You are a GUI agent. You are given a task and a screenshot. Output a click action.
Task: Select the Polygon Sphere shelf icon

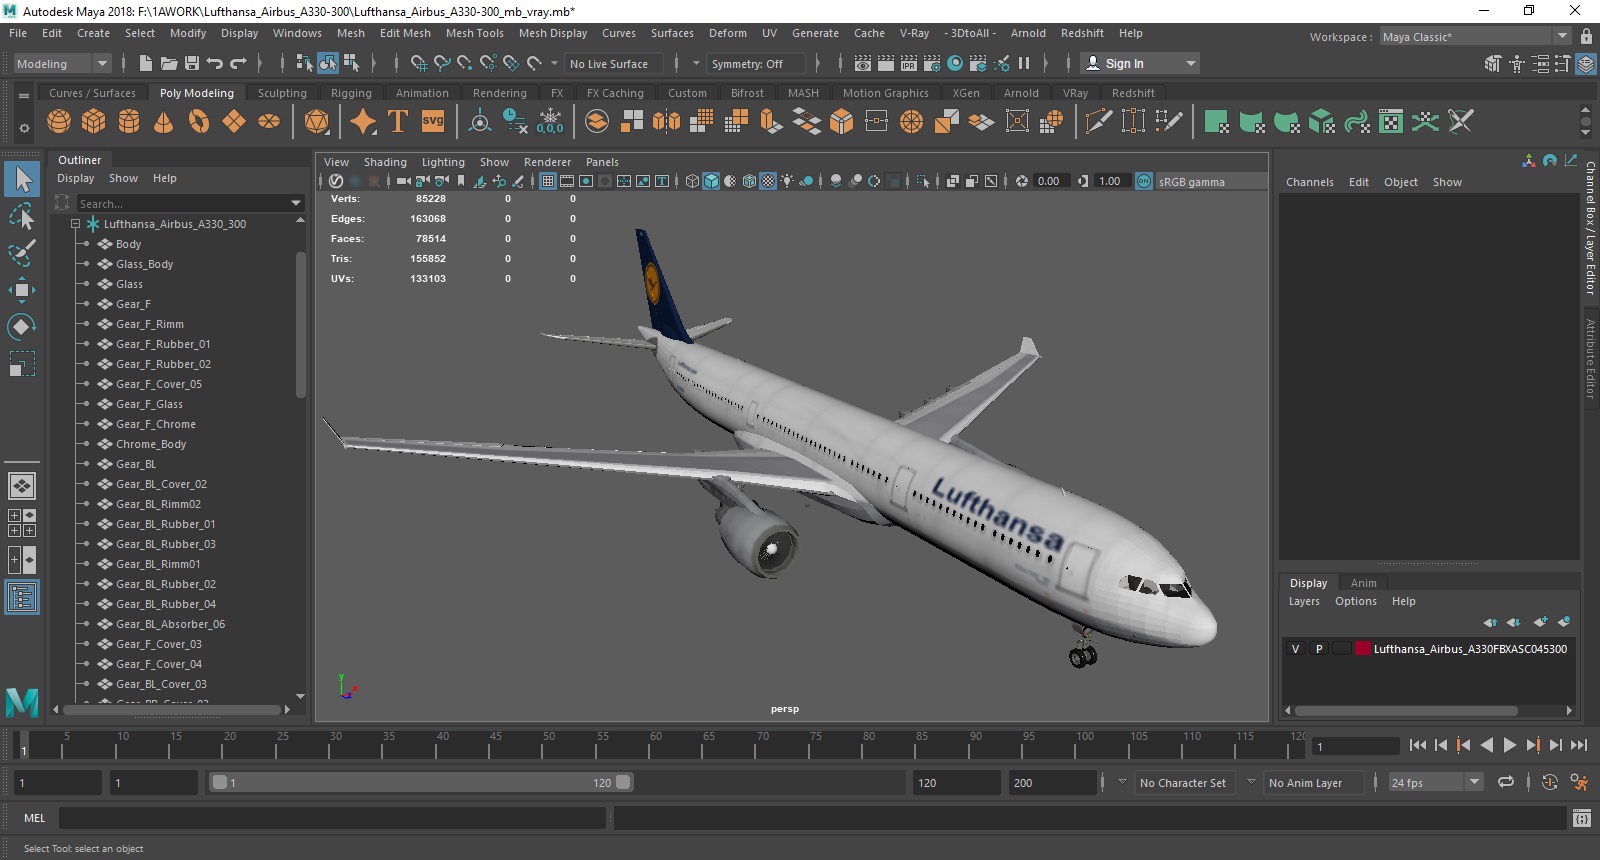click(59, 122)
